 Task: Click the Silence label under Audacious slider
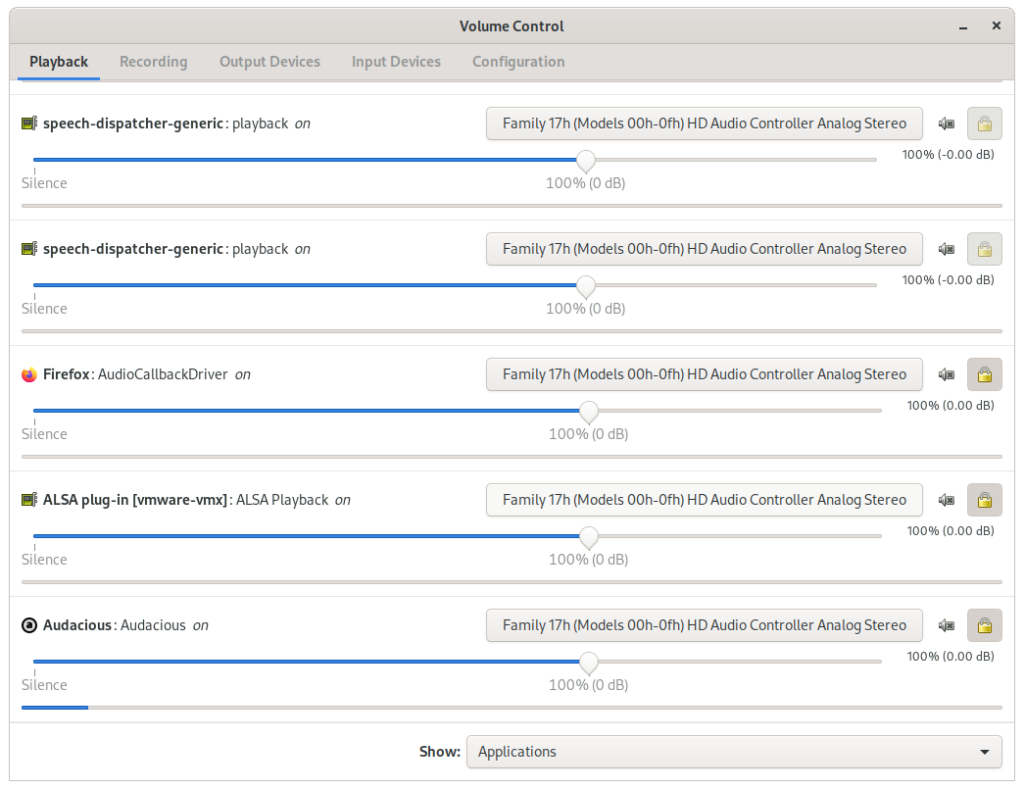tap(44, 685)
